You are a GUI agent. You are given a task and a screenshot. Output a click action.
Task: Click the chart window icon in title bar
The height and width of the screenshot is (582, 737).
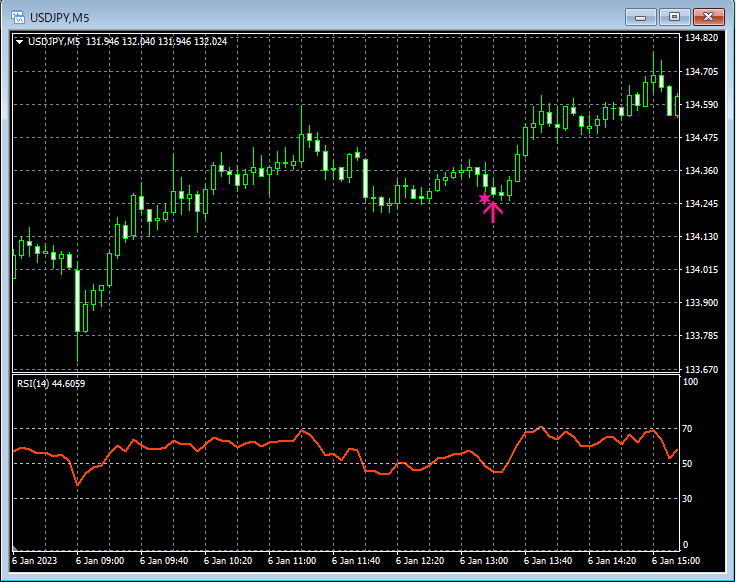point(19,15)
